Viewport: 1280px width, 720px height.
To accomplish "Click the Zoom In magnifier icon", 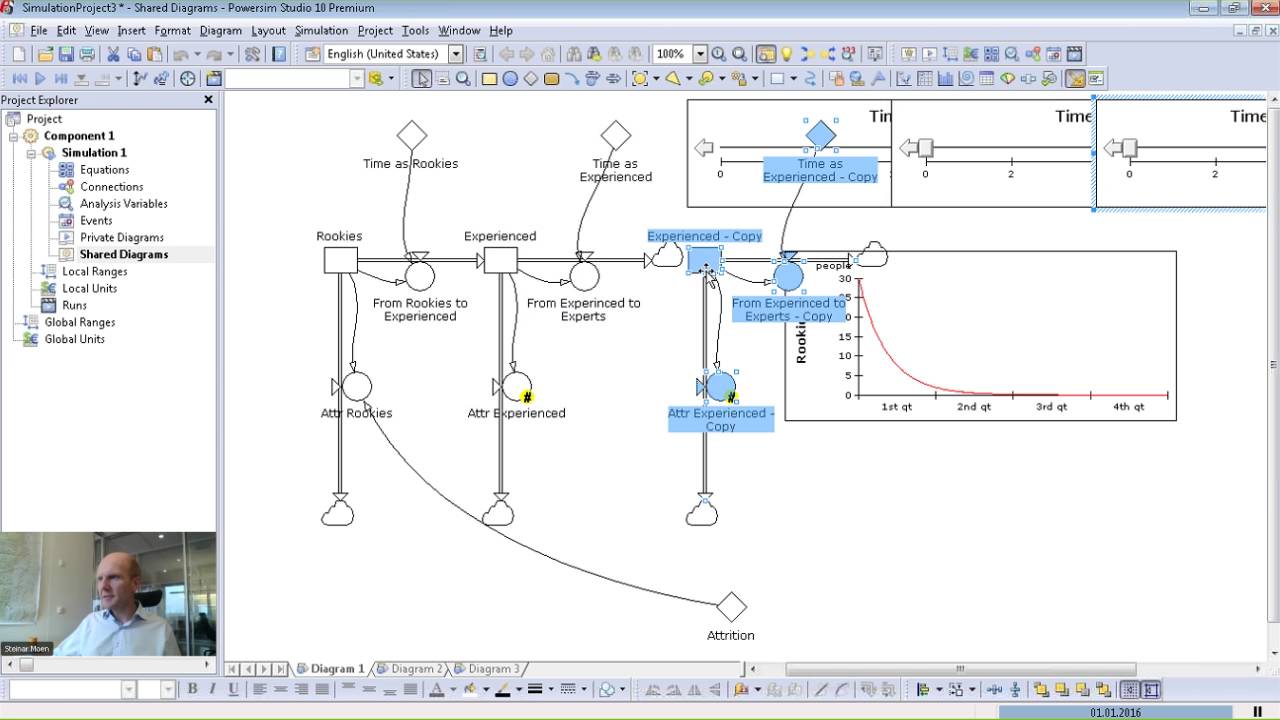I will point(719,54).
